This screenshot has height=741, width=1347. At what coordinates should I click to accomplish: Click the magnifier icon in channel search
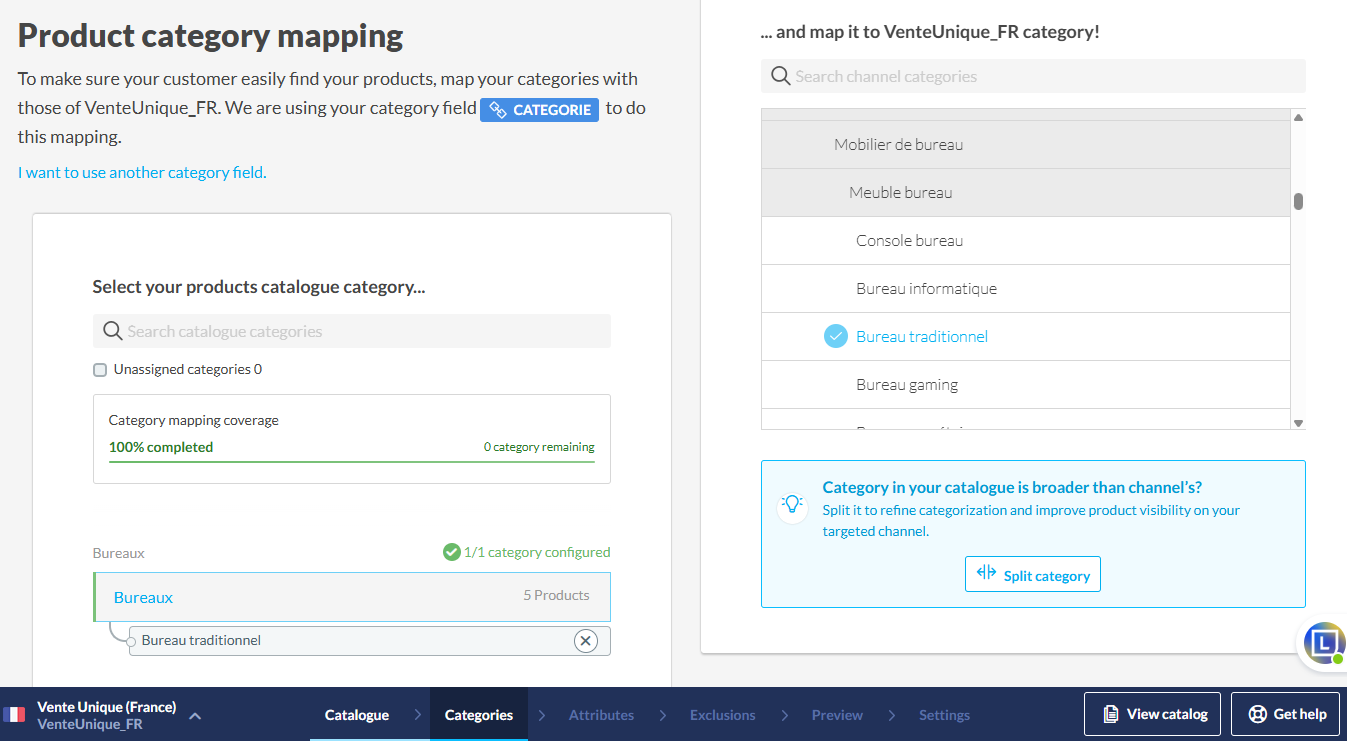tap(781, 76)
